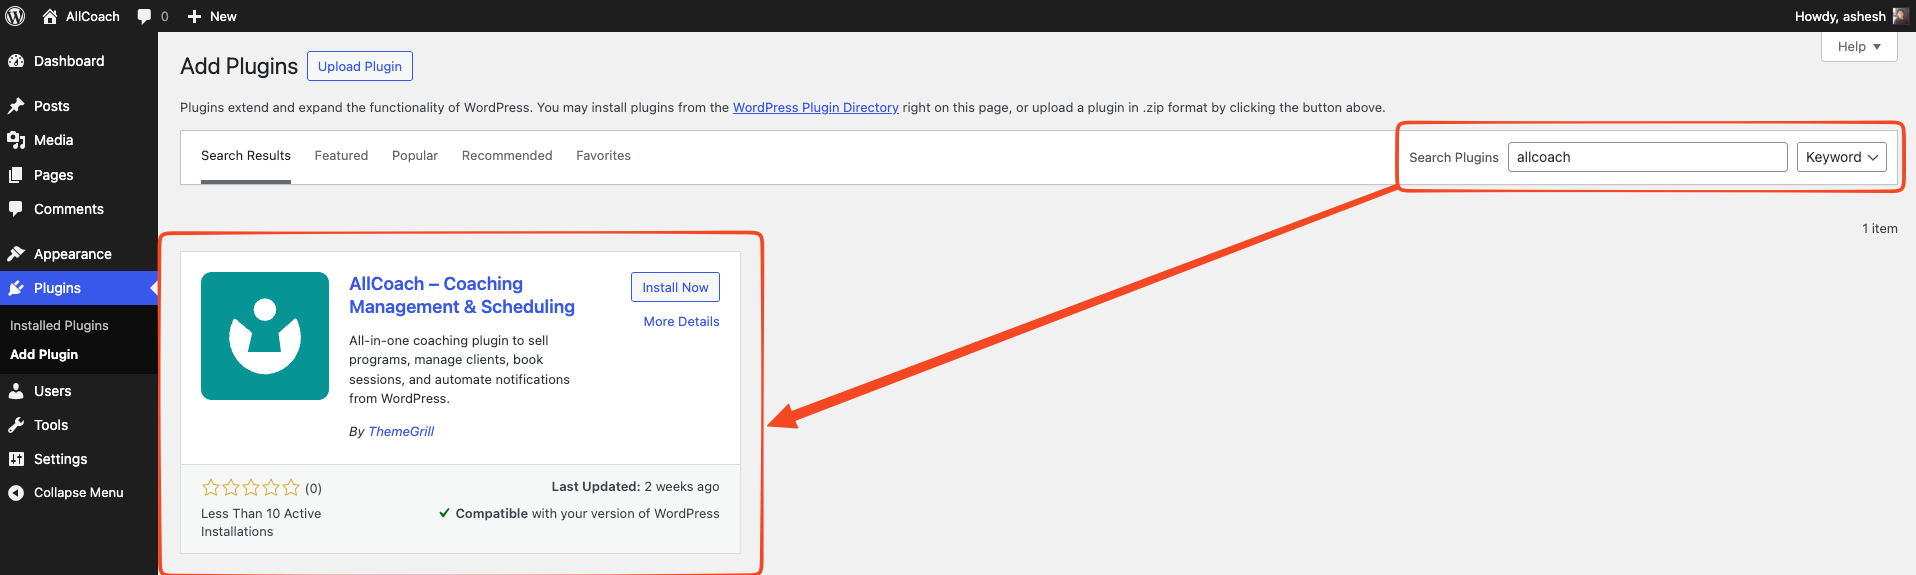
Task: Open the comments bubble icon in admin bar
Action: pyautogui.click(x=145, y=16)
